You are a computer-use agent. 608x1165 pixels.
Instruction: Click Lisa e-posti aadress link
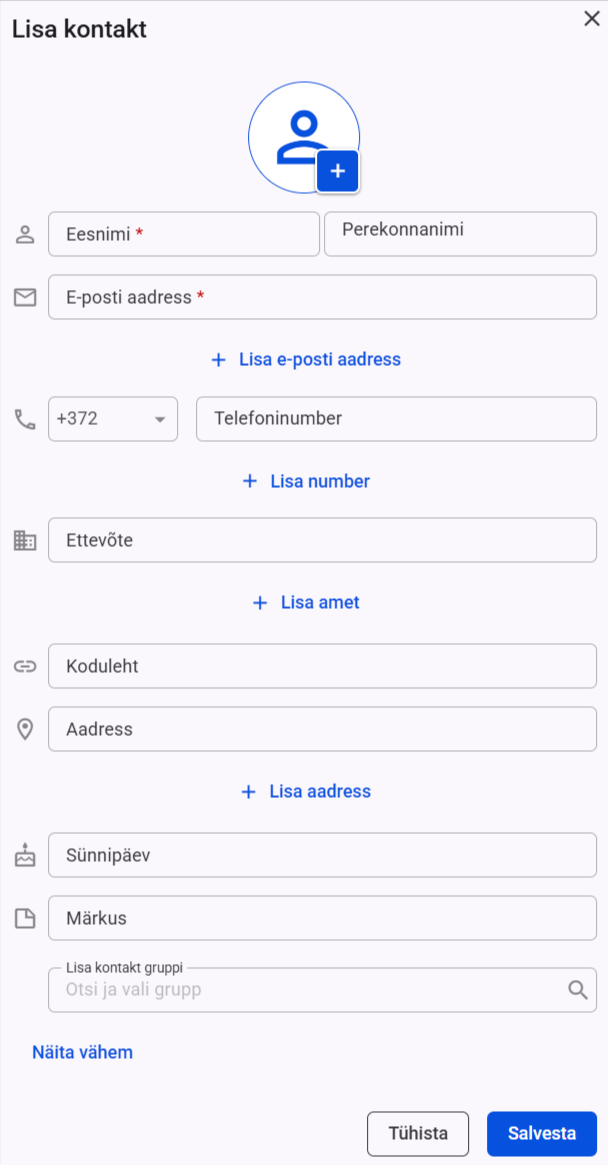pyautogui.click(x=306, y=360)
